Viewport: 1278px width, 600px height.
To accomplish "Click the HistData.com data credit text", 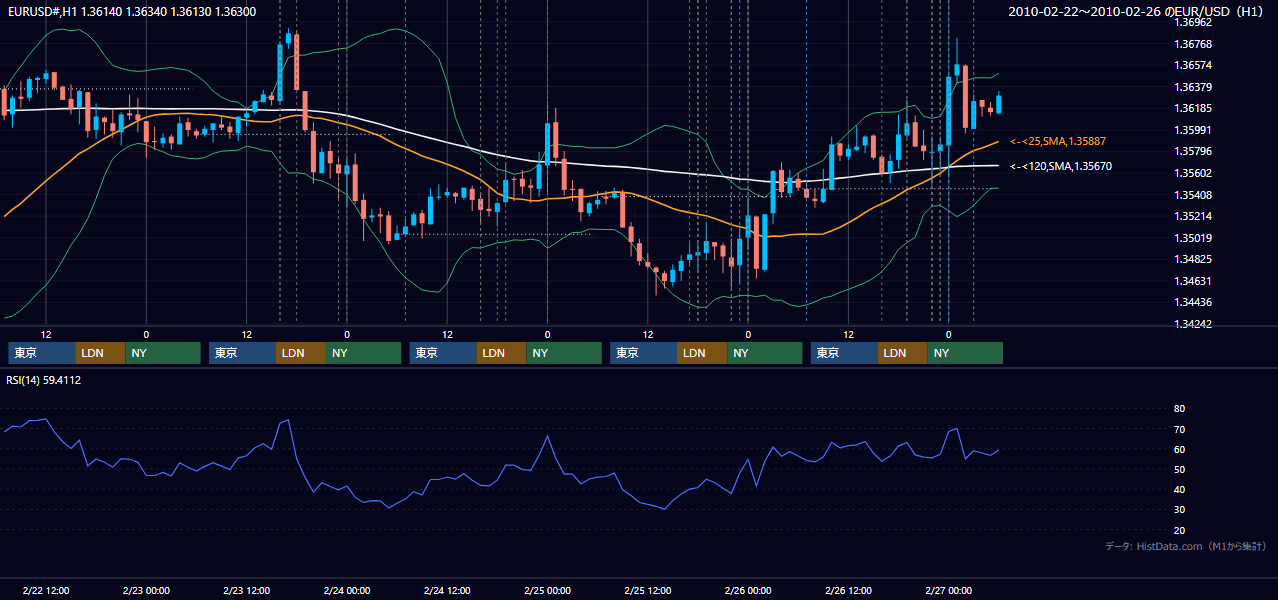I will tap(1185, 546).
